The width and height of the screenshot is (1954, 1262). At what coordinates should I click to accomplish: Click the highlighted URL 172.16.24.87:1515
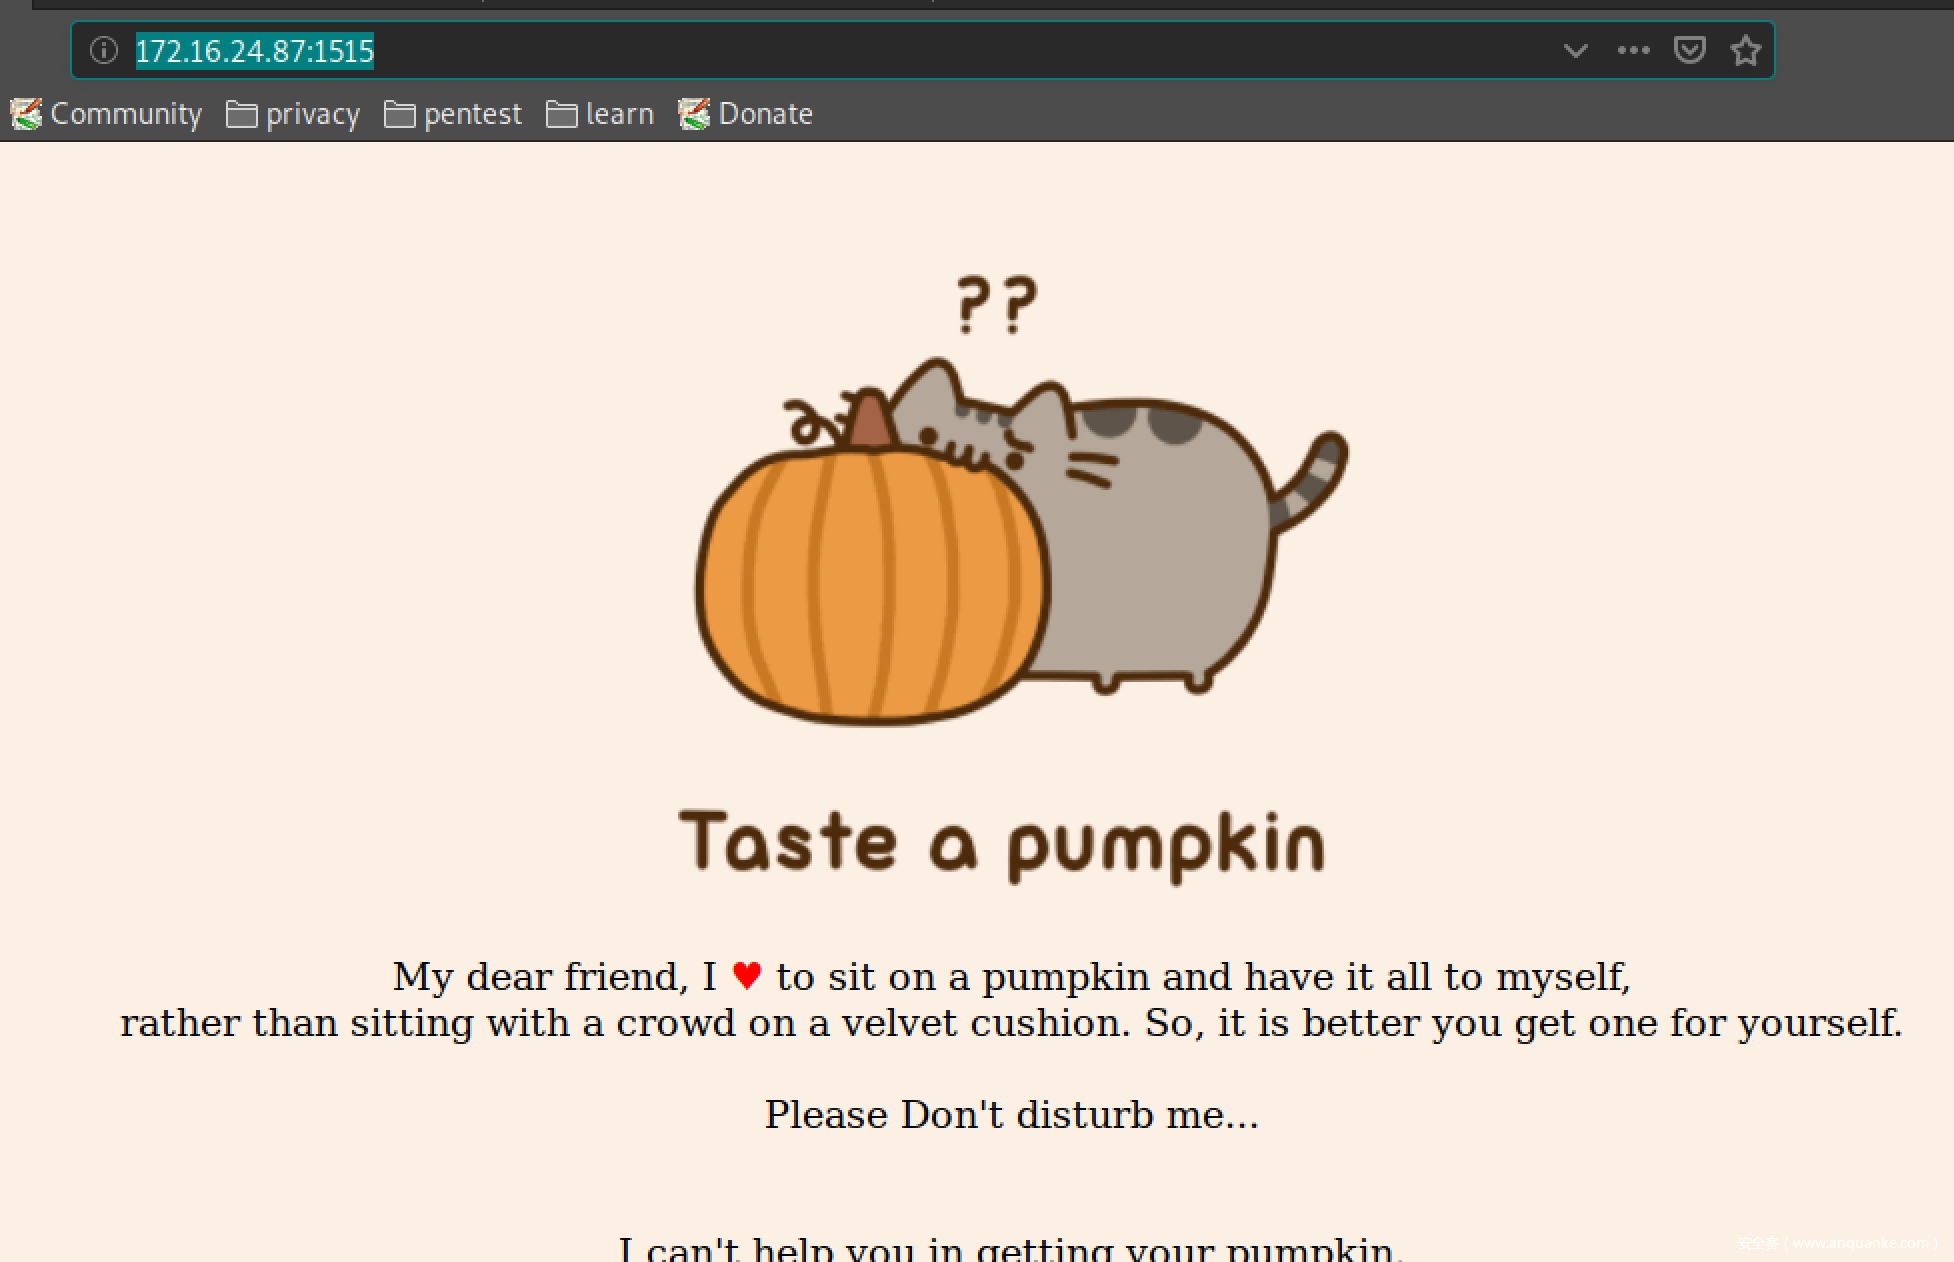254,51
